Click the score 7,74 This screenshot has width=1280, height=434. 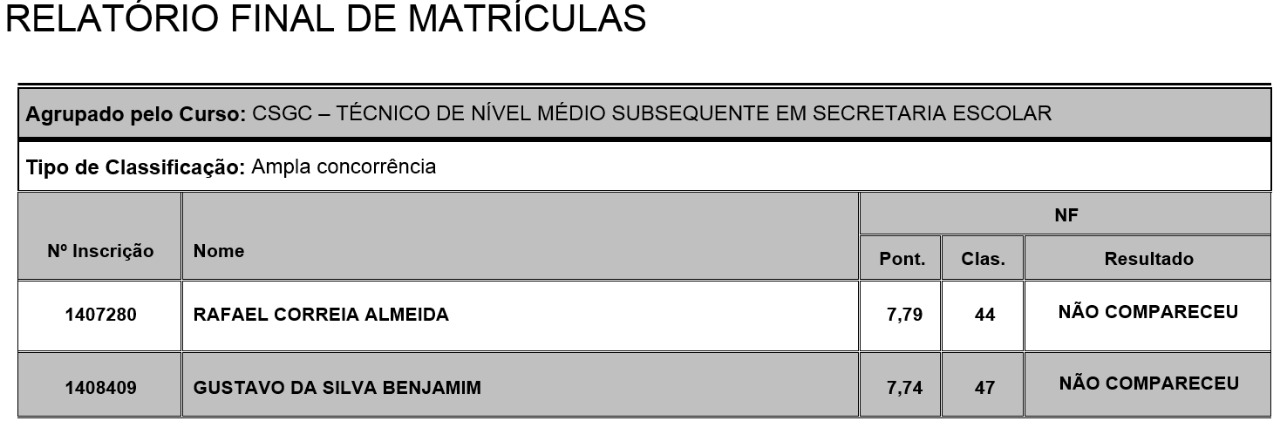pos(900,385)
